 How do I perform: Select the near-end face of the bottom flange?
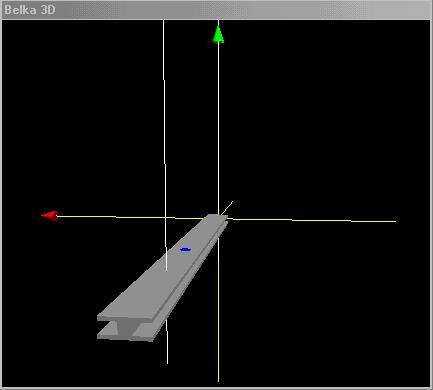coord(125,338)
